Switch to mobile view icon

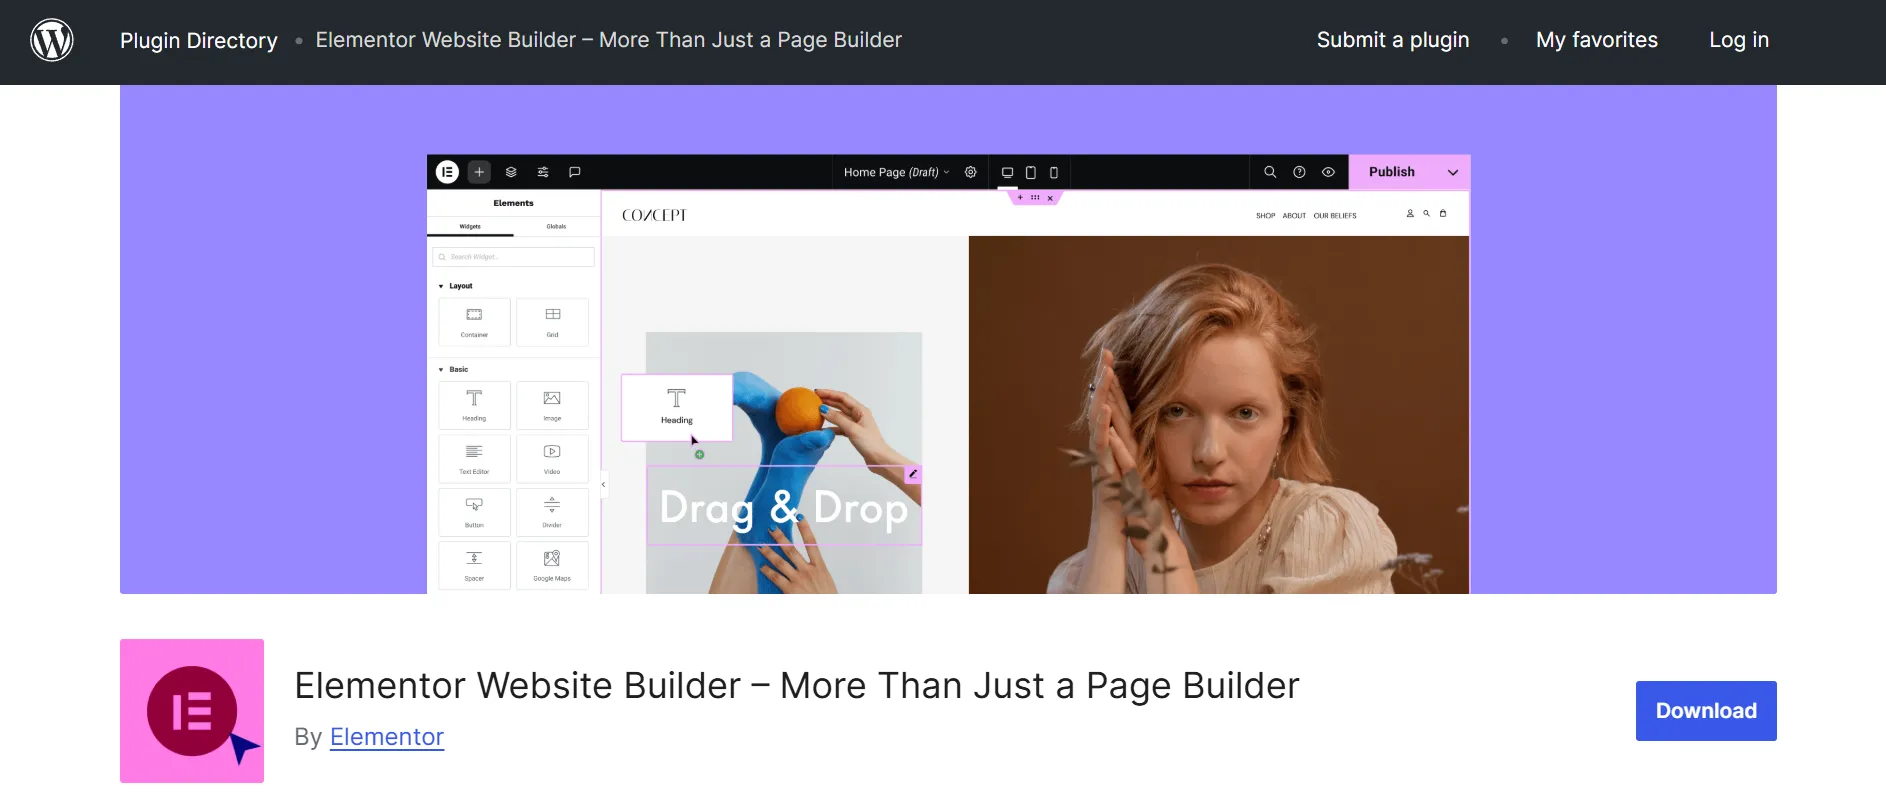[x=1053, y=172]
